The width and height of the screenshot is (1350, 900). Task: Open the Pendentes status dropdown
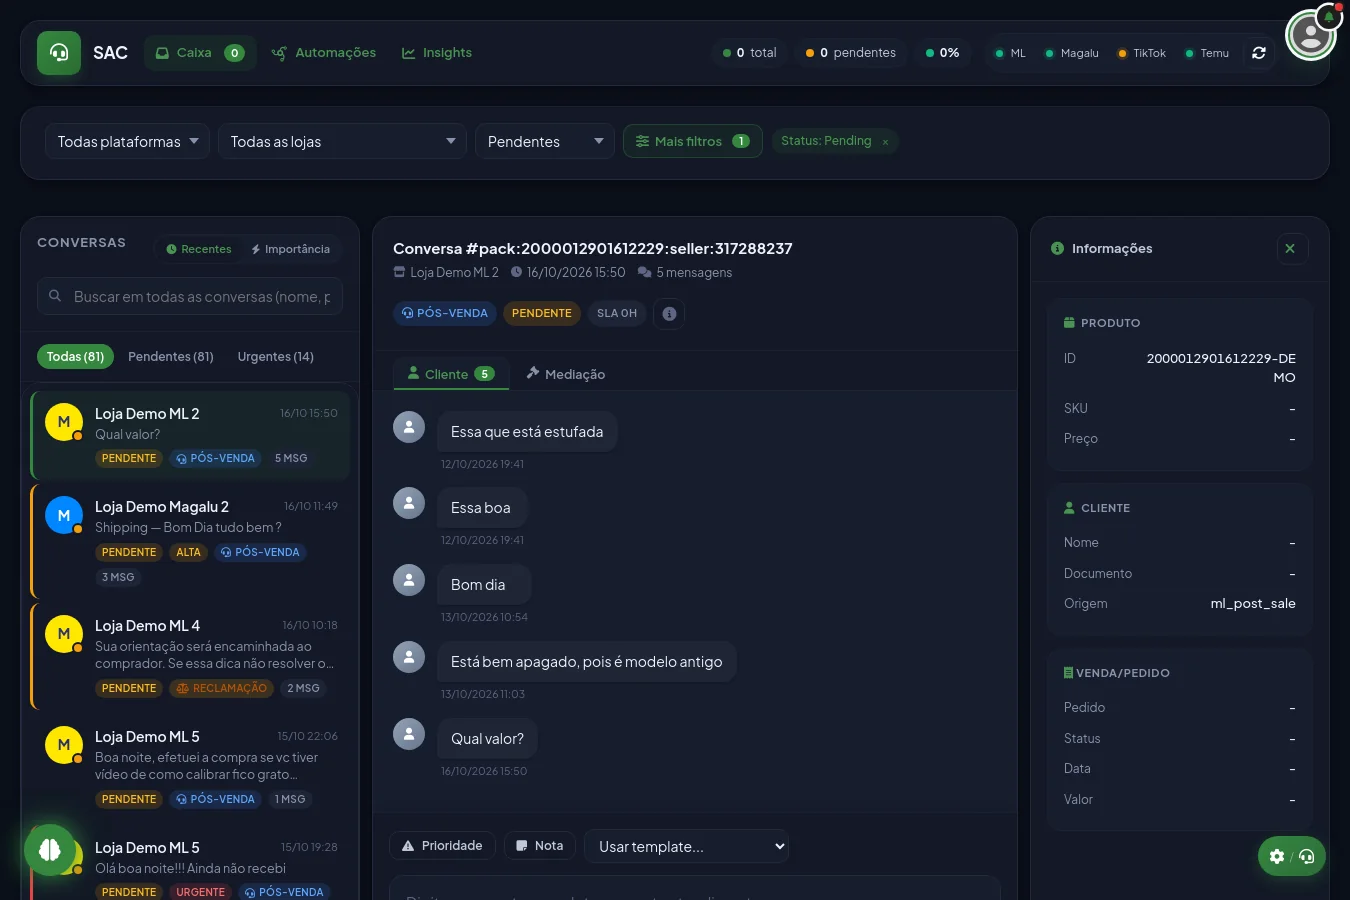tap(545, 141)
